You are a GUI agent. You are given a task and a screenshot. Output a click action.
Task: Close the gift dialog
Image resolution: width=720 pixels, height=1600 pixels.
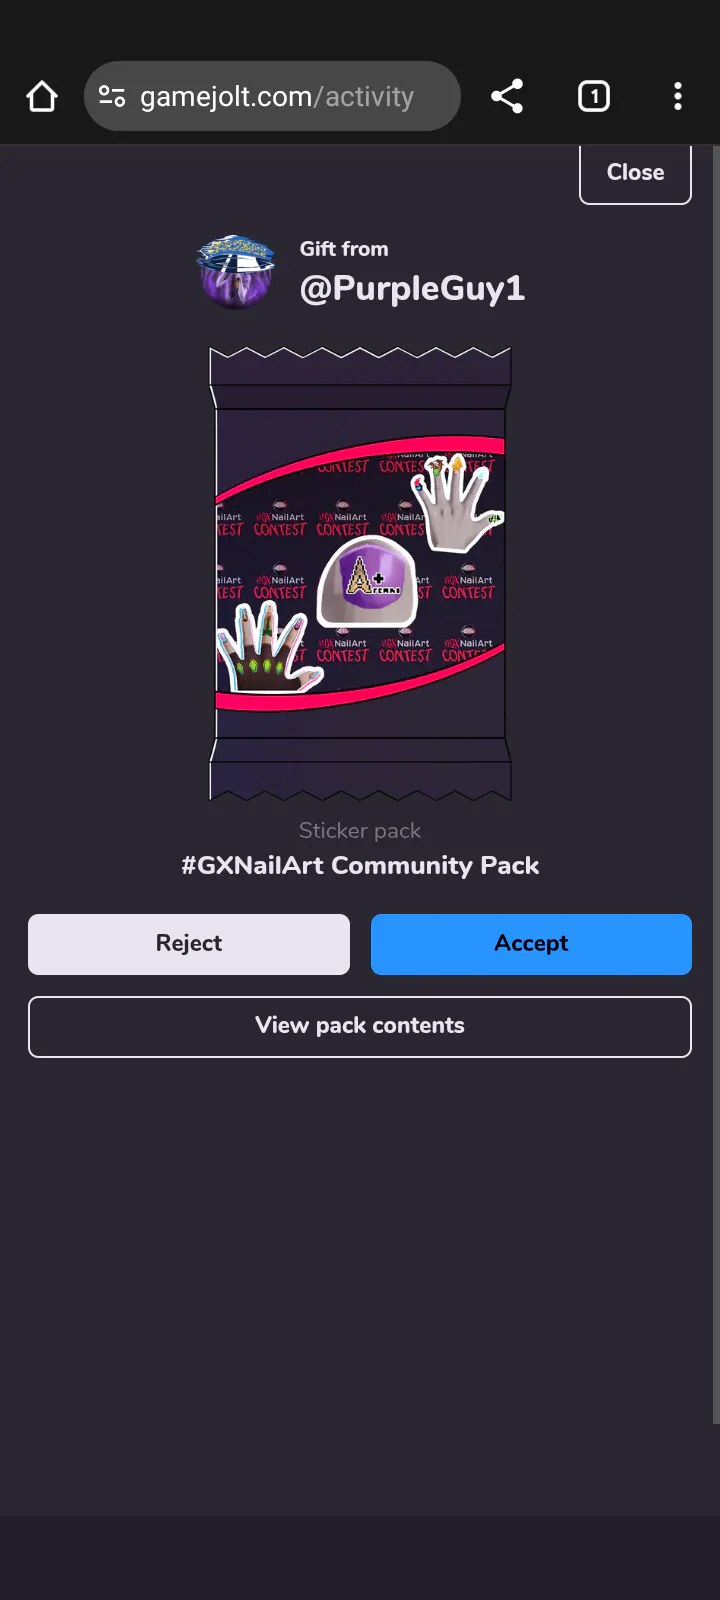coord(635,173)
